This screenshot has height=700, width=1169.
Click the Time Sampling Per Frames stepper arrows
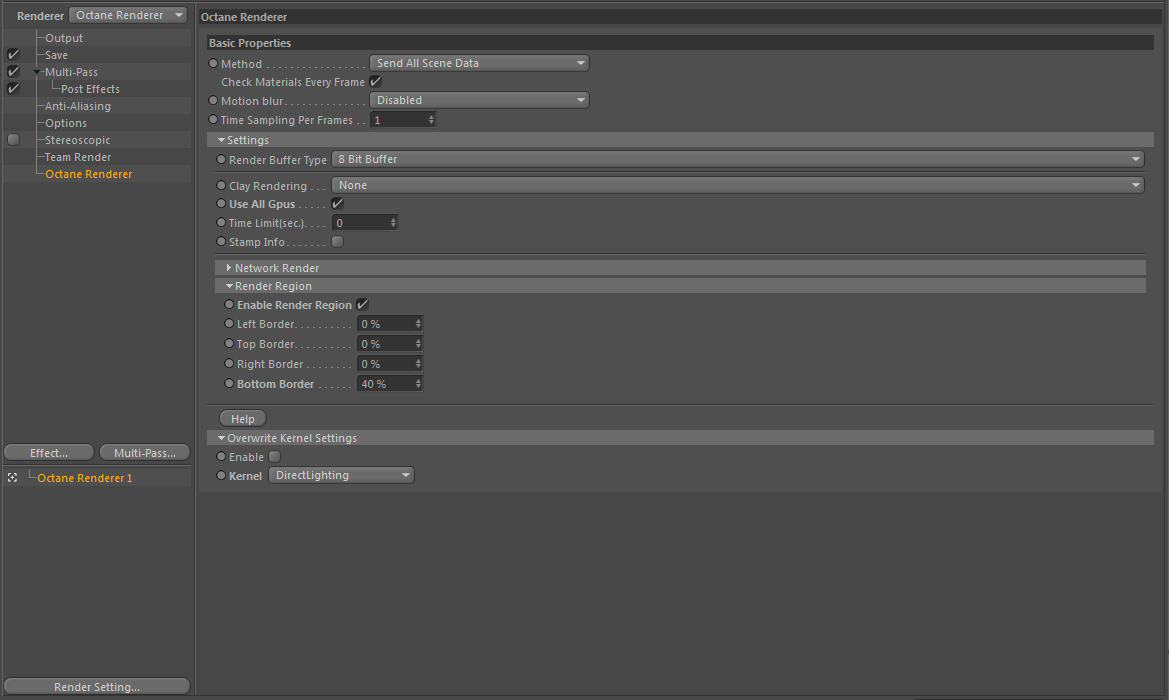431,120
